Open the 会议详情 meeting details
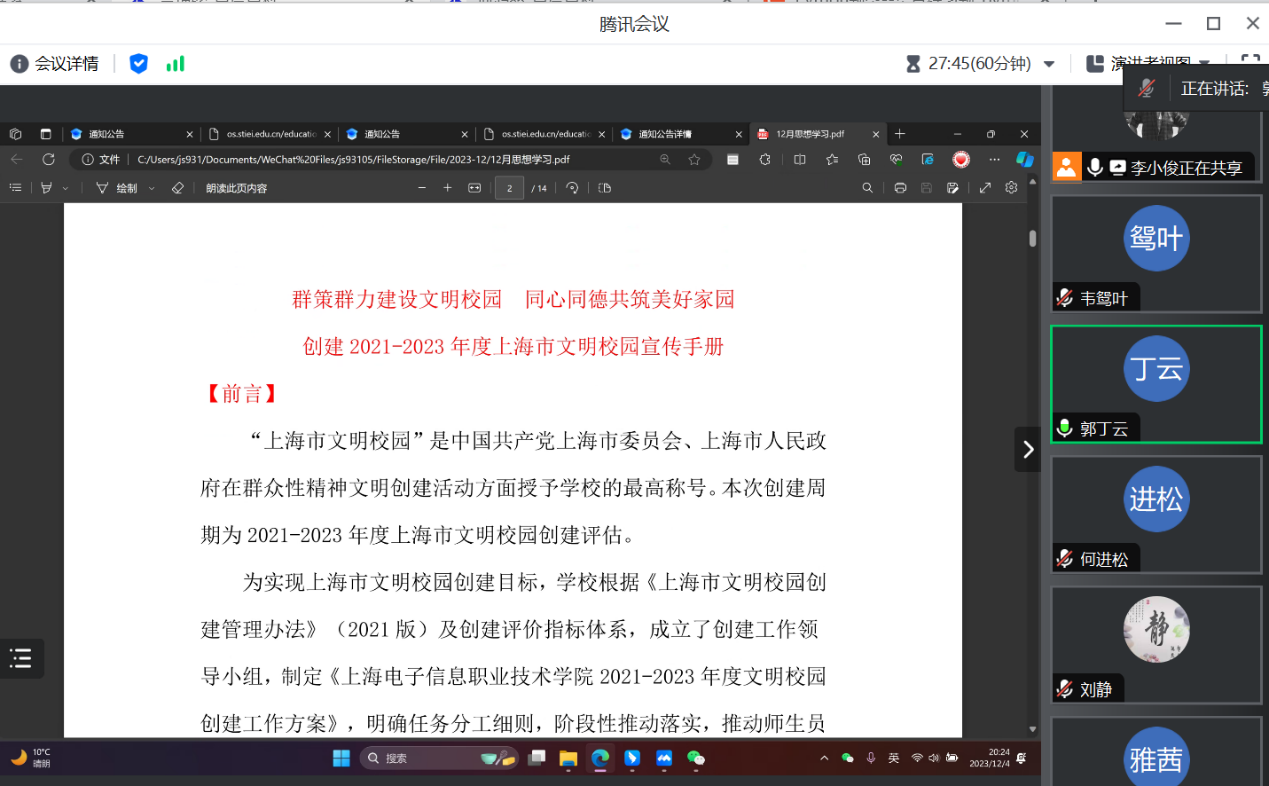Screen dimensions: 1269x786 tap(56, 64)
